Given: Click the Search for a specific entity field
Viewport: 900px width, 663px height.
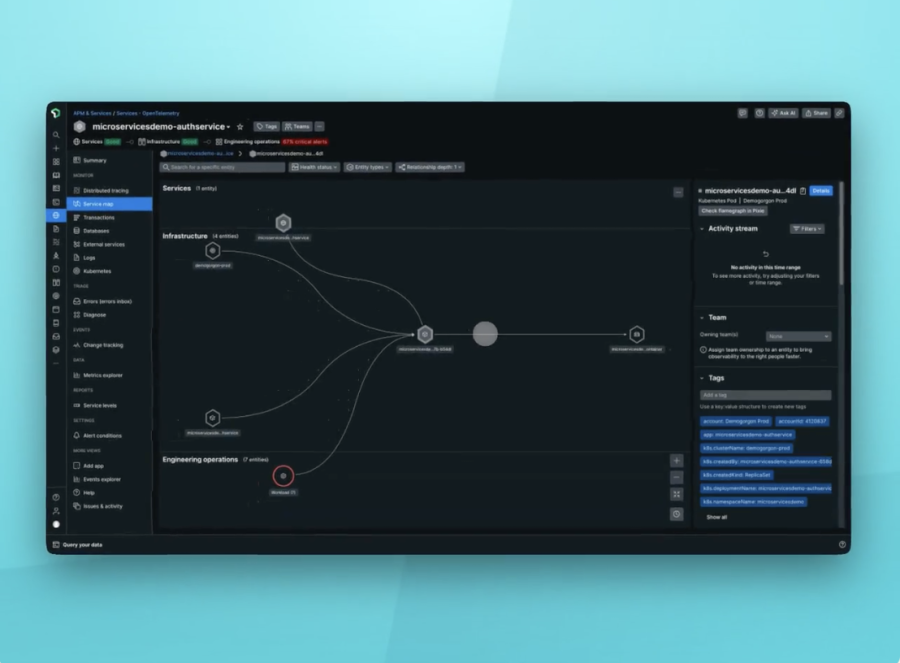Looking at the screenshot, I should coord(222,167).
